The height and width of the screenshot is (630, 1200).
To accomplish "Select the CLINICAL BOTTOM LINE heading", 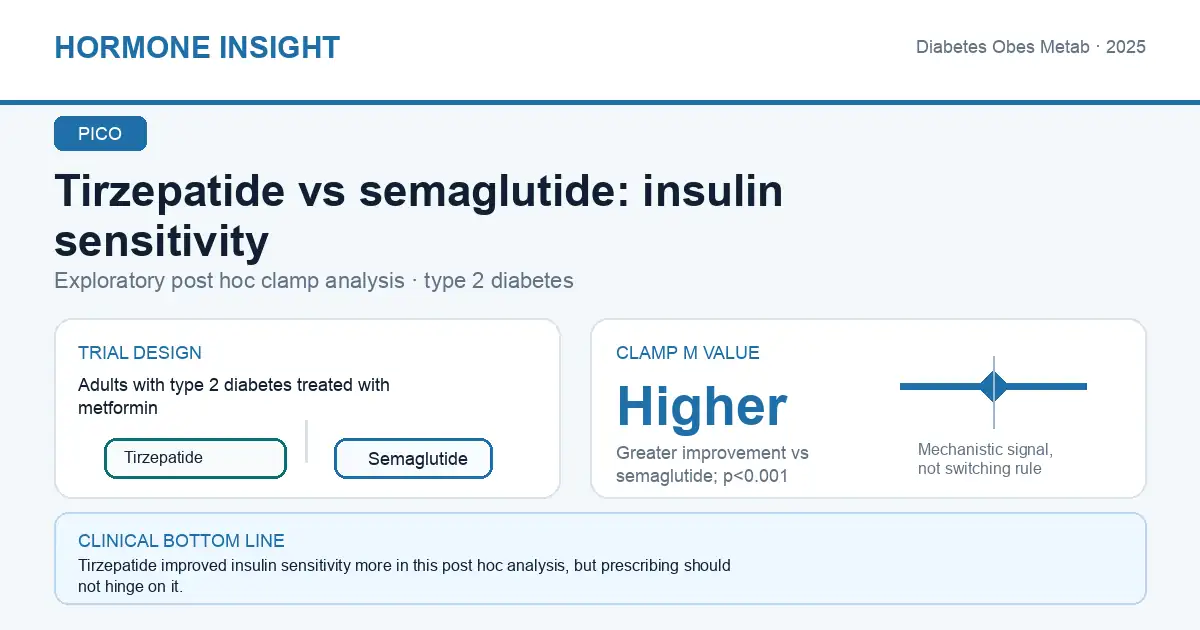I will pos(181,541).
